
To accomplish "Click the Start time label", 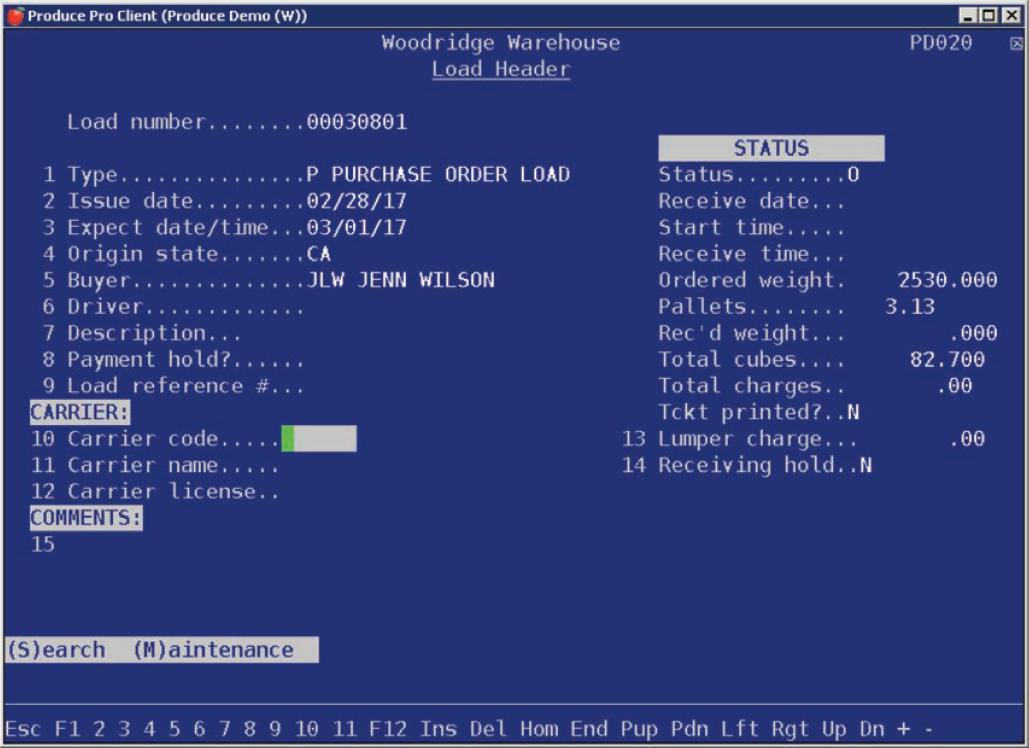I will point(751,228).
